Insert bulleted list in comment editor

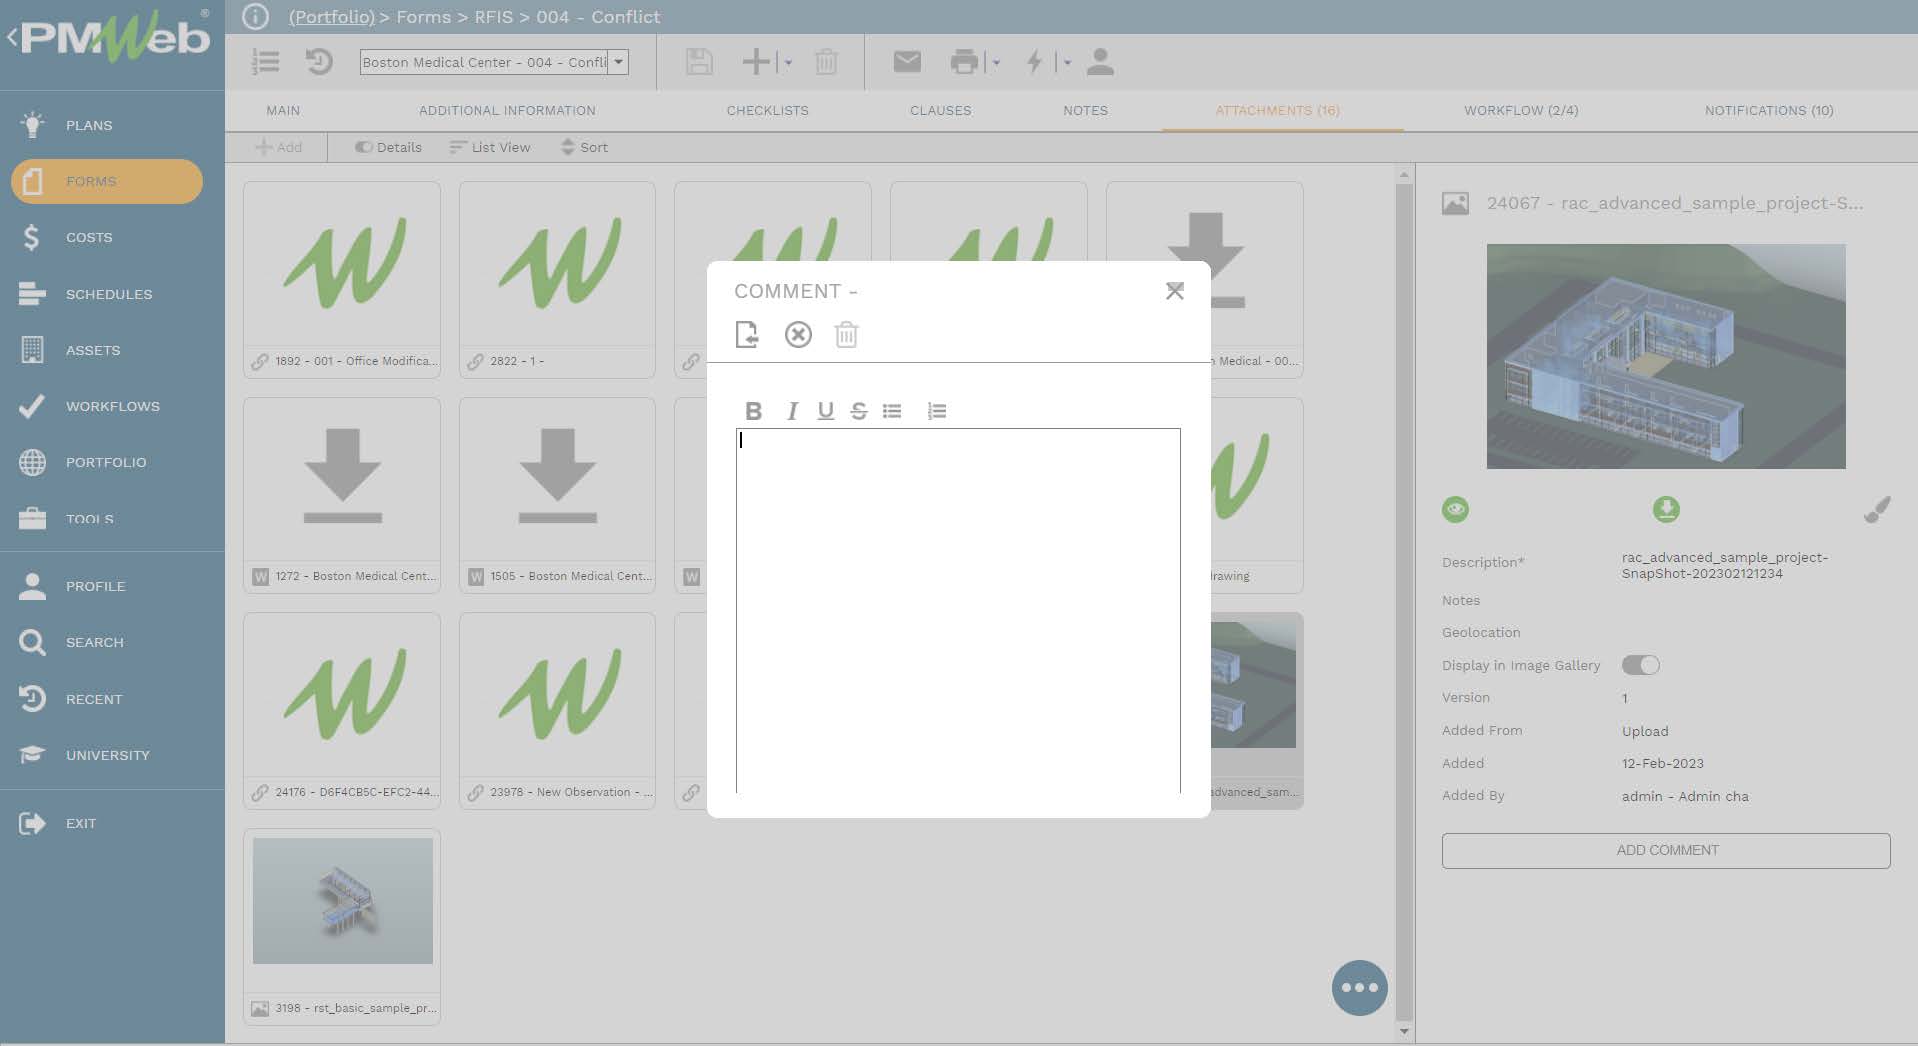tap(892, 411)
